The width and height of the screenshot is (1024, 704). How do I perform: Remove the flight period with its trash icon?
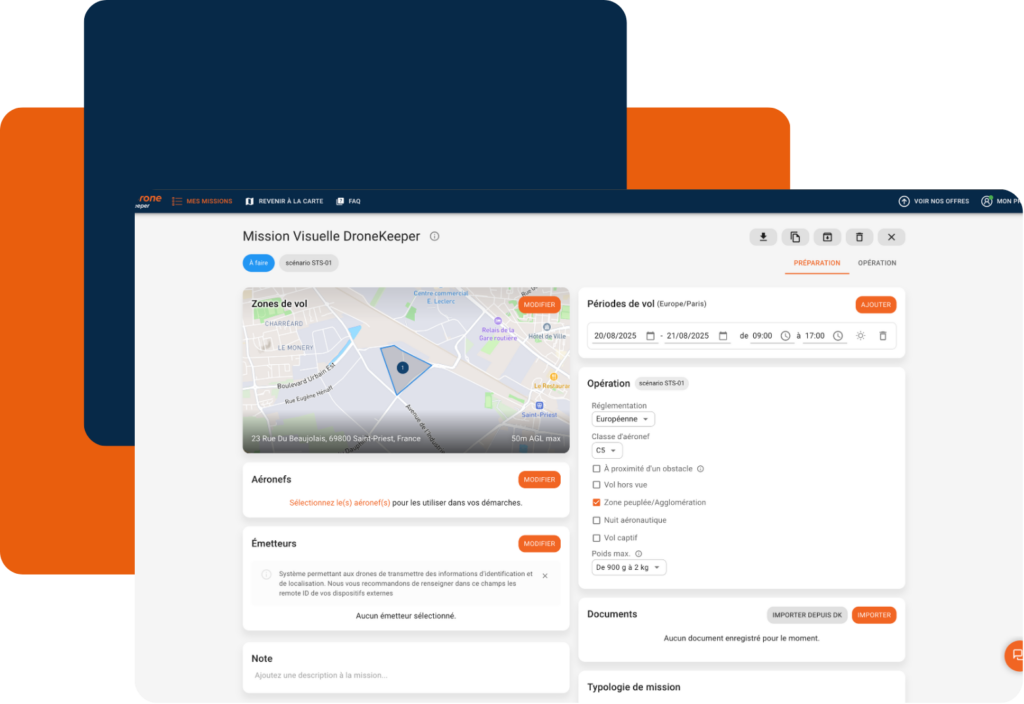882,336
